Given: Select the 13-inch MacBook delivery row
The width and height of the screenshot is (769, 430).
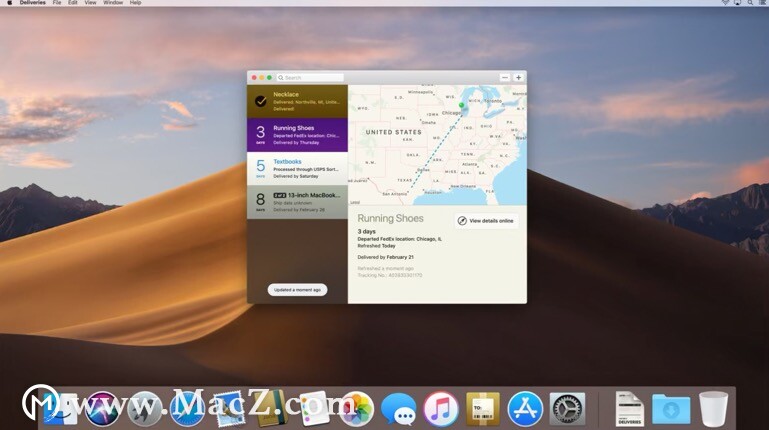Looking at the screenshot, I should pyautogui.click(x=297, y=202).
